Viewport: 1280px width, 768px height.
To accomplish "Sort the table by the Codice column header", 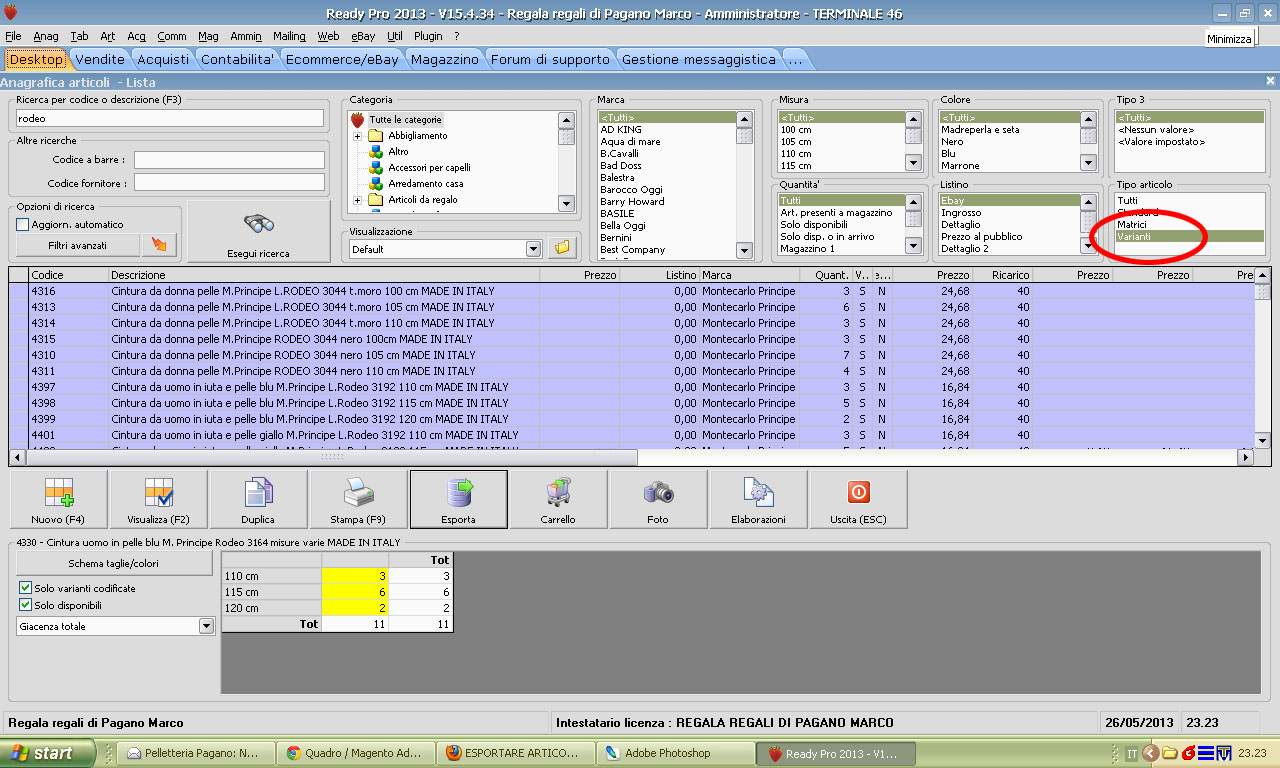I will click(68, 275).
